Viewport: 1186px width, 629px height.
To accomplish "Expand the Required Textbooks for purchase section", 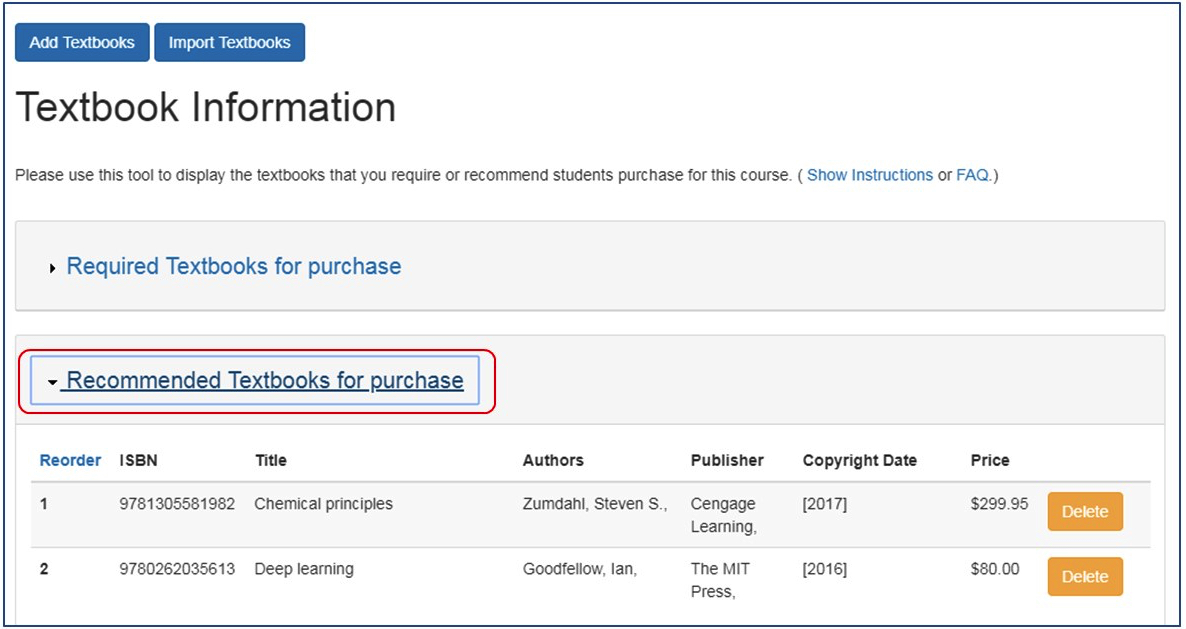I will (233, 267).
